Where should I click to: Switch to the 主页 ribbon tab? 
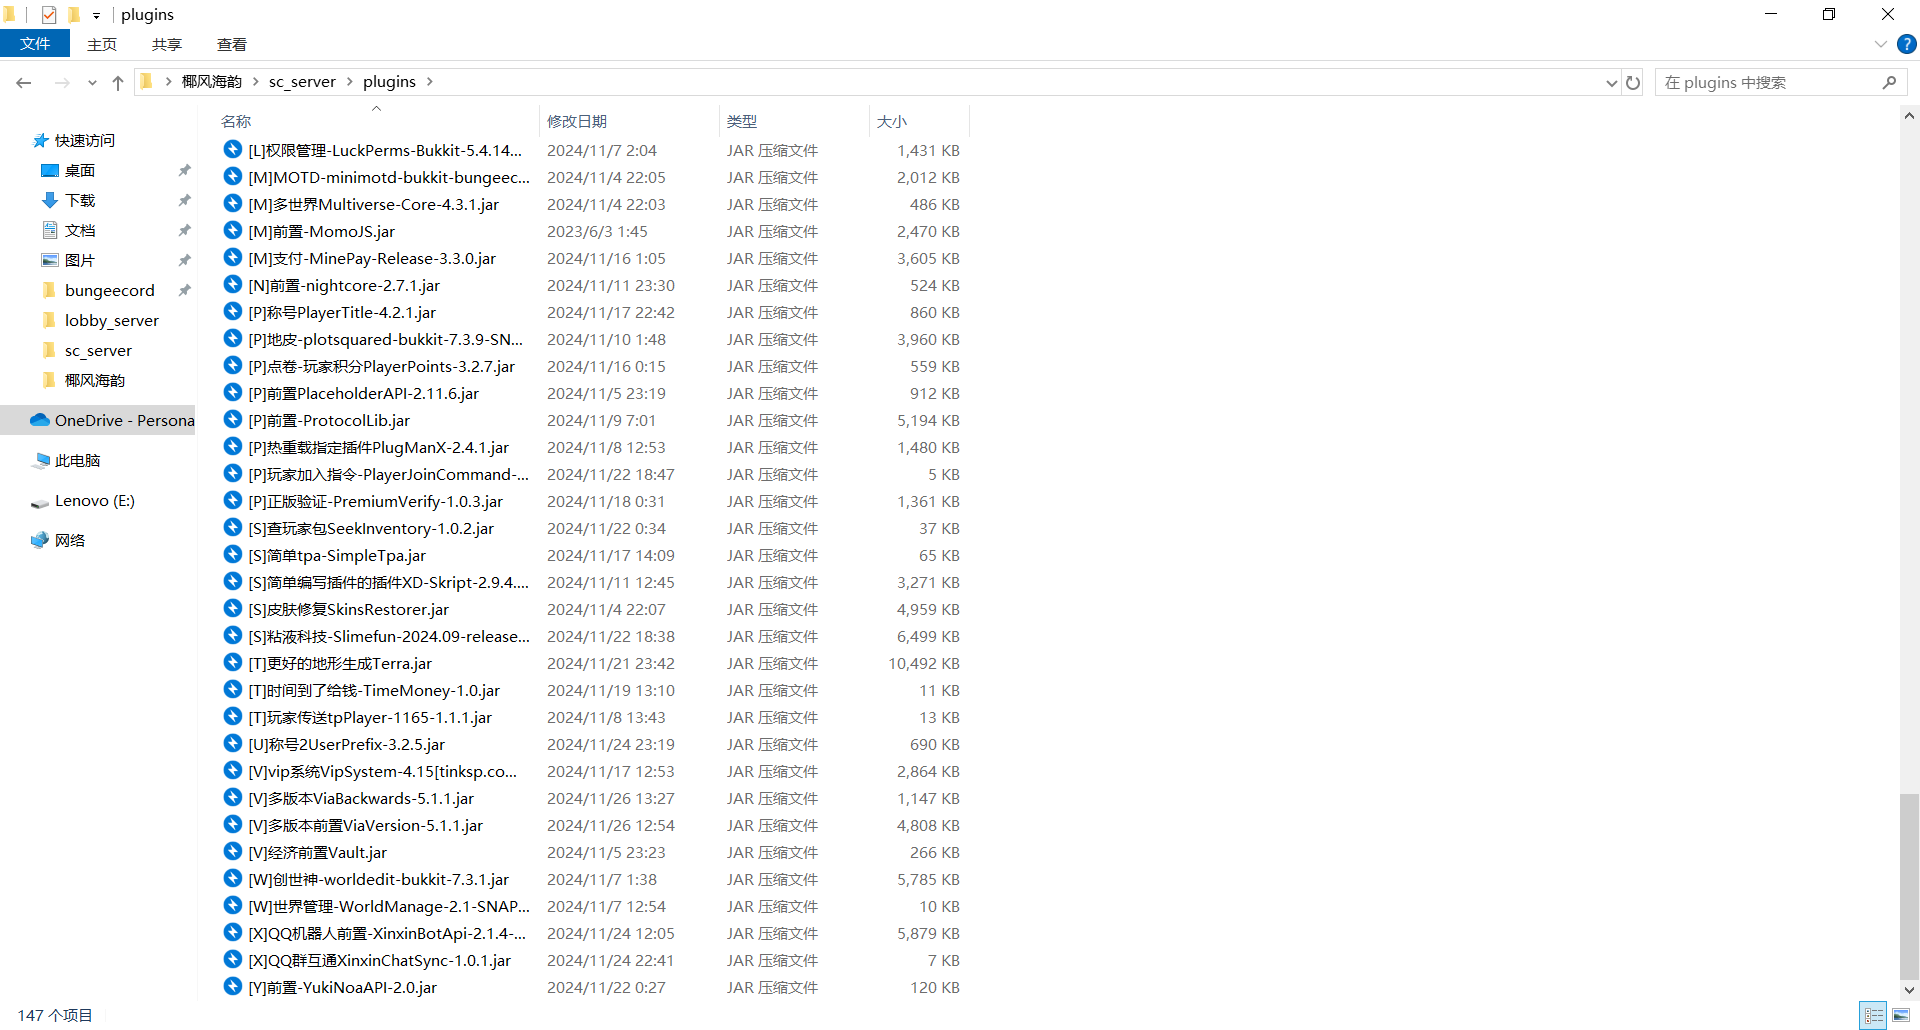pos(102,44)
